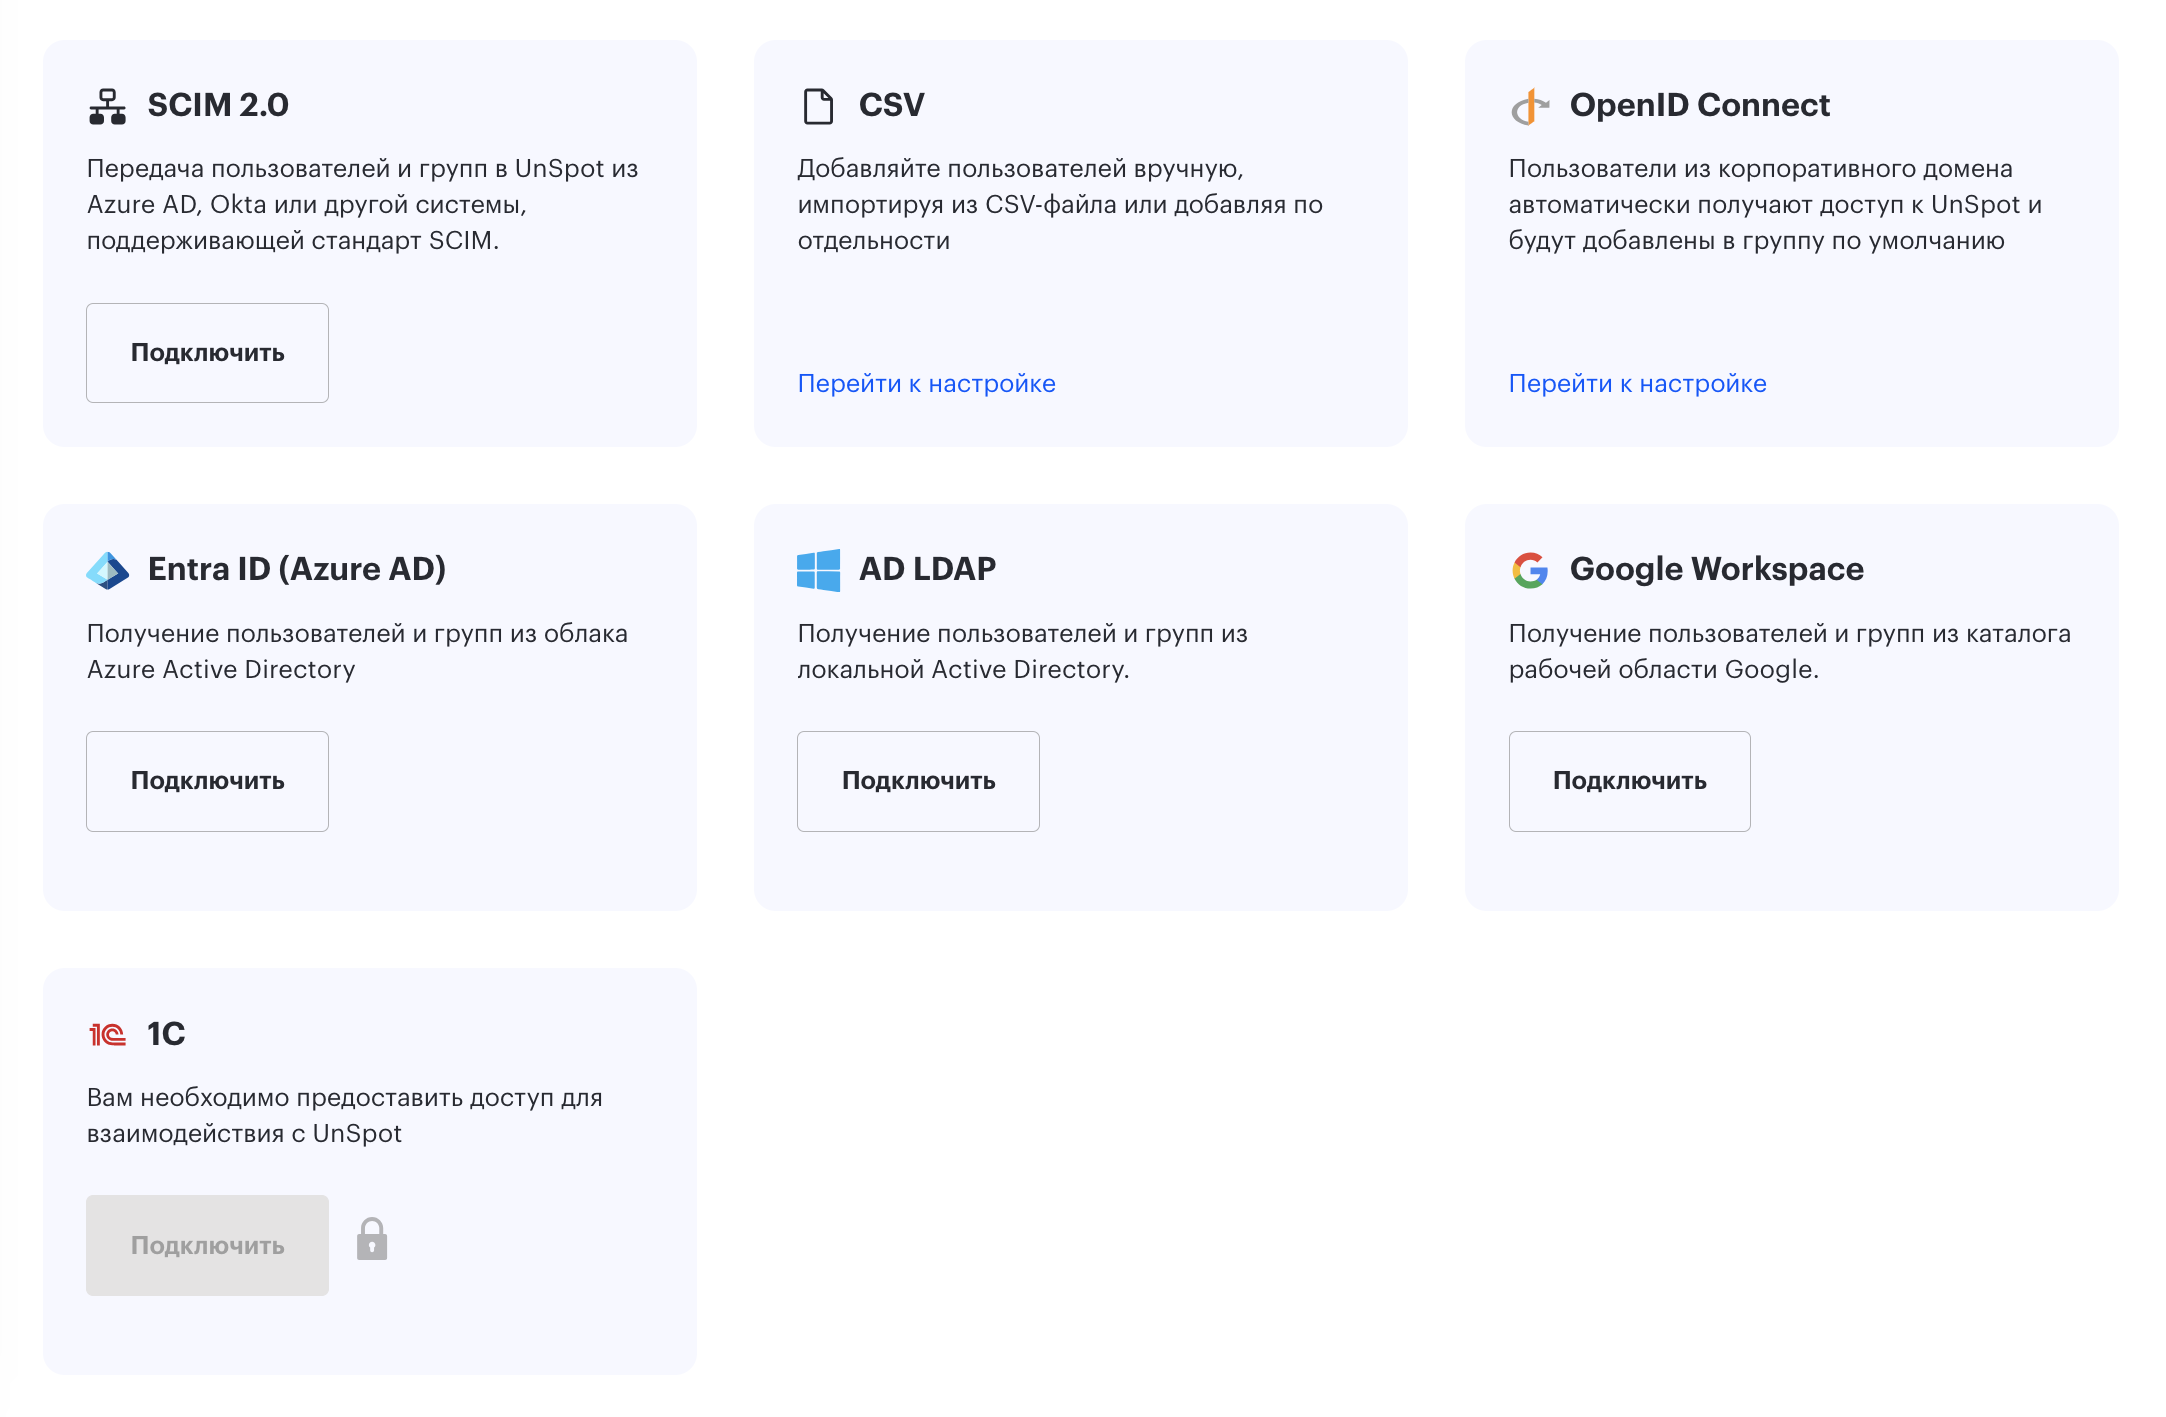This screenshot has width=2166, height=1417.
Task: Click the disabled 1C Подключить button
Action: [x=207, y=1245]
